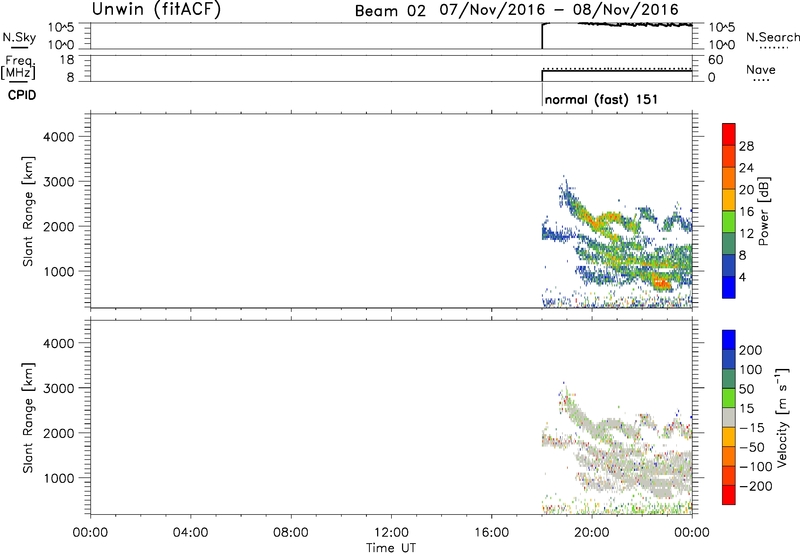Click the '1000' tick in velocity panel
Screen dimensions: 800x554
[x=59, y=478]
